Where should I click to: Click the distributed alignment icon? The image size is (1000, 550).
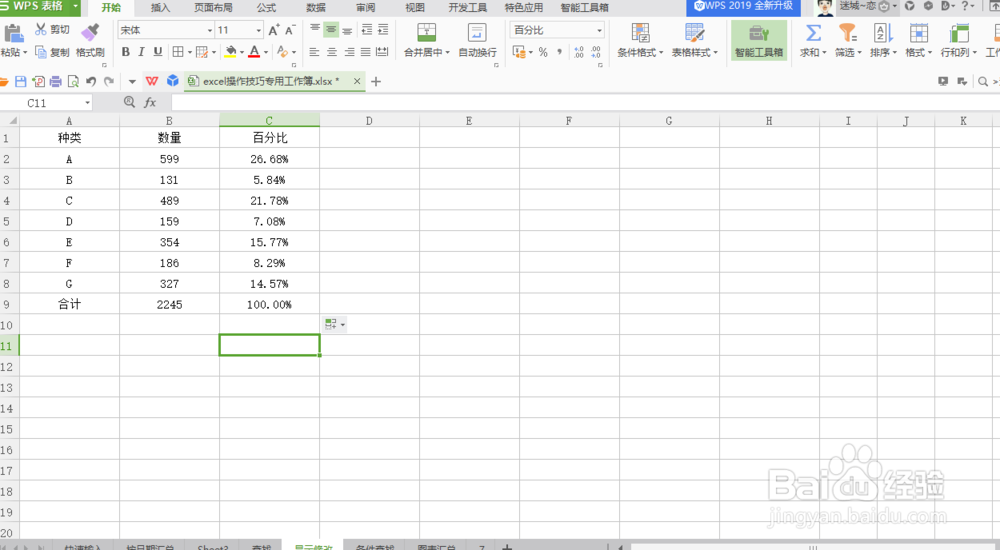point(382,52)
